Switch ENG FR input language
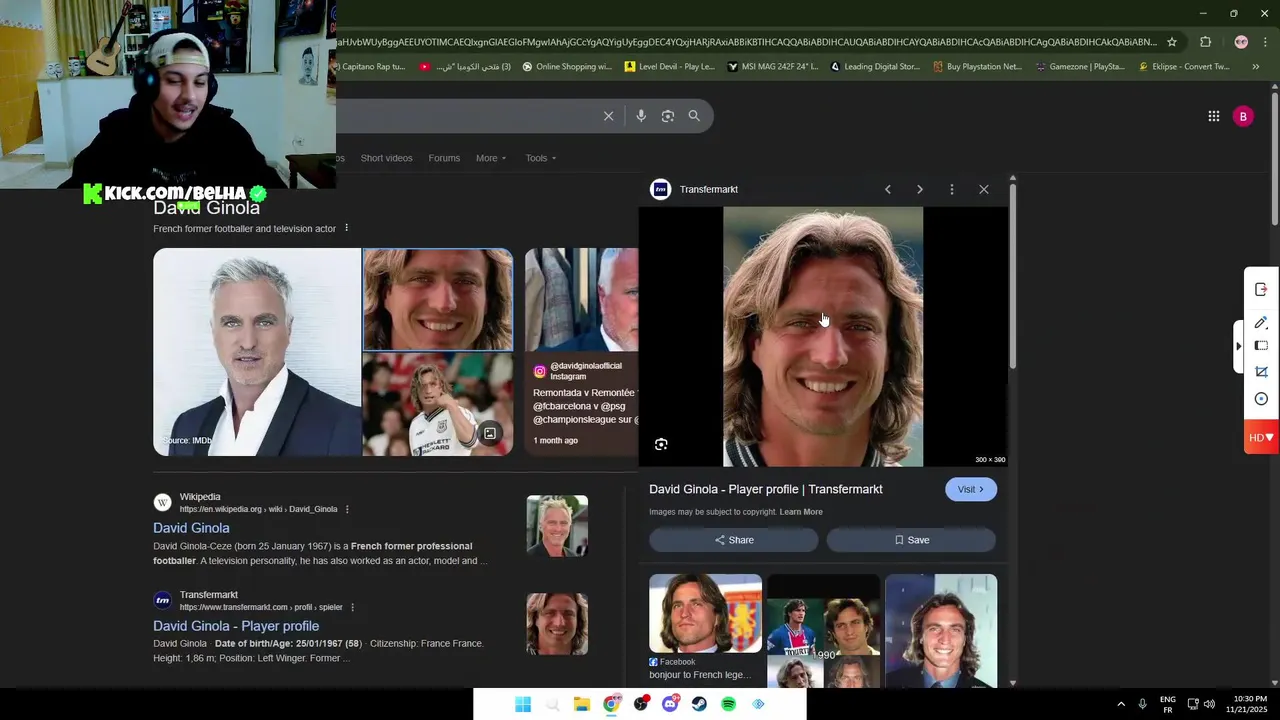Viewport: 1280px width, 720px height. (x=1167, y=704)
